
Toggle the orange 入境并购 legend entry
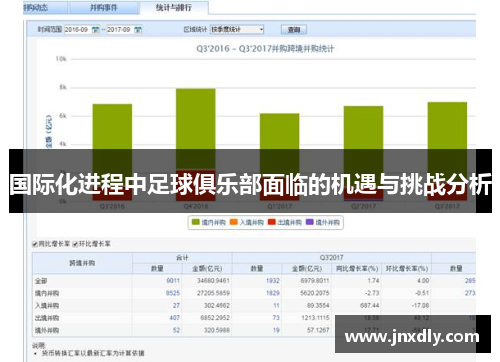[247, 222]
